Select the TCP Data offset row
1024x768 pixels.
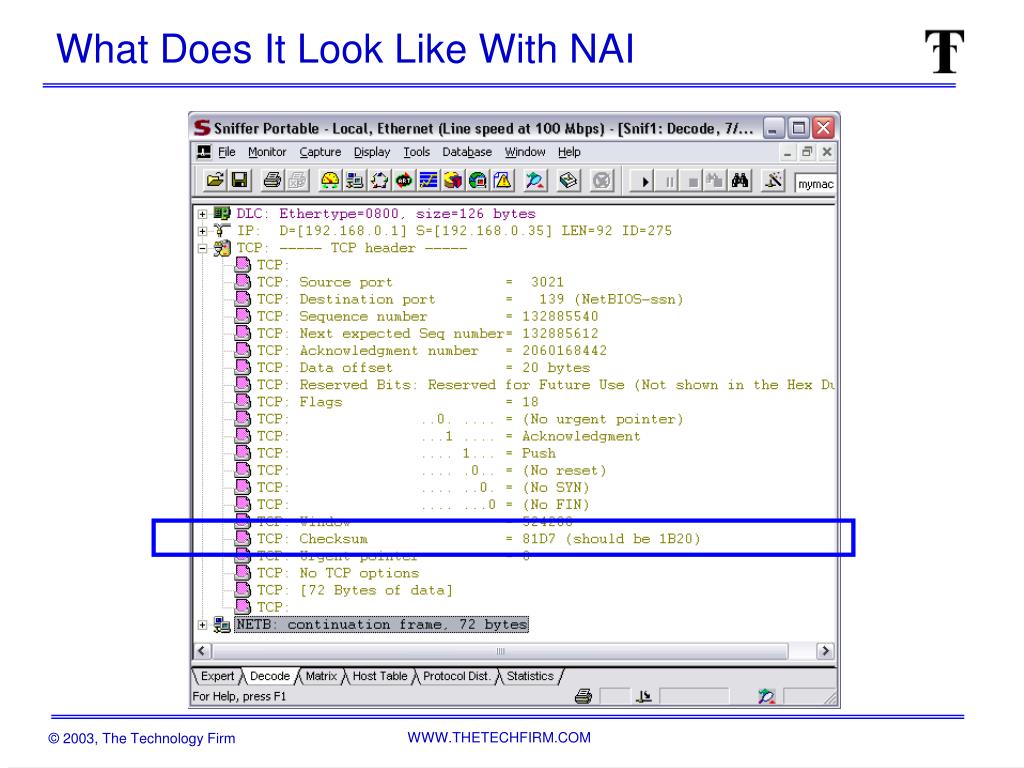tap(413, 368)
